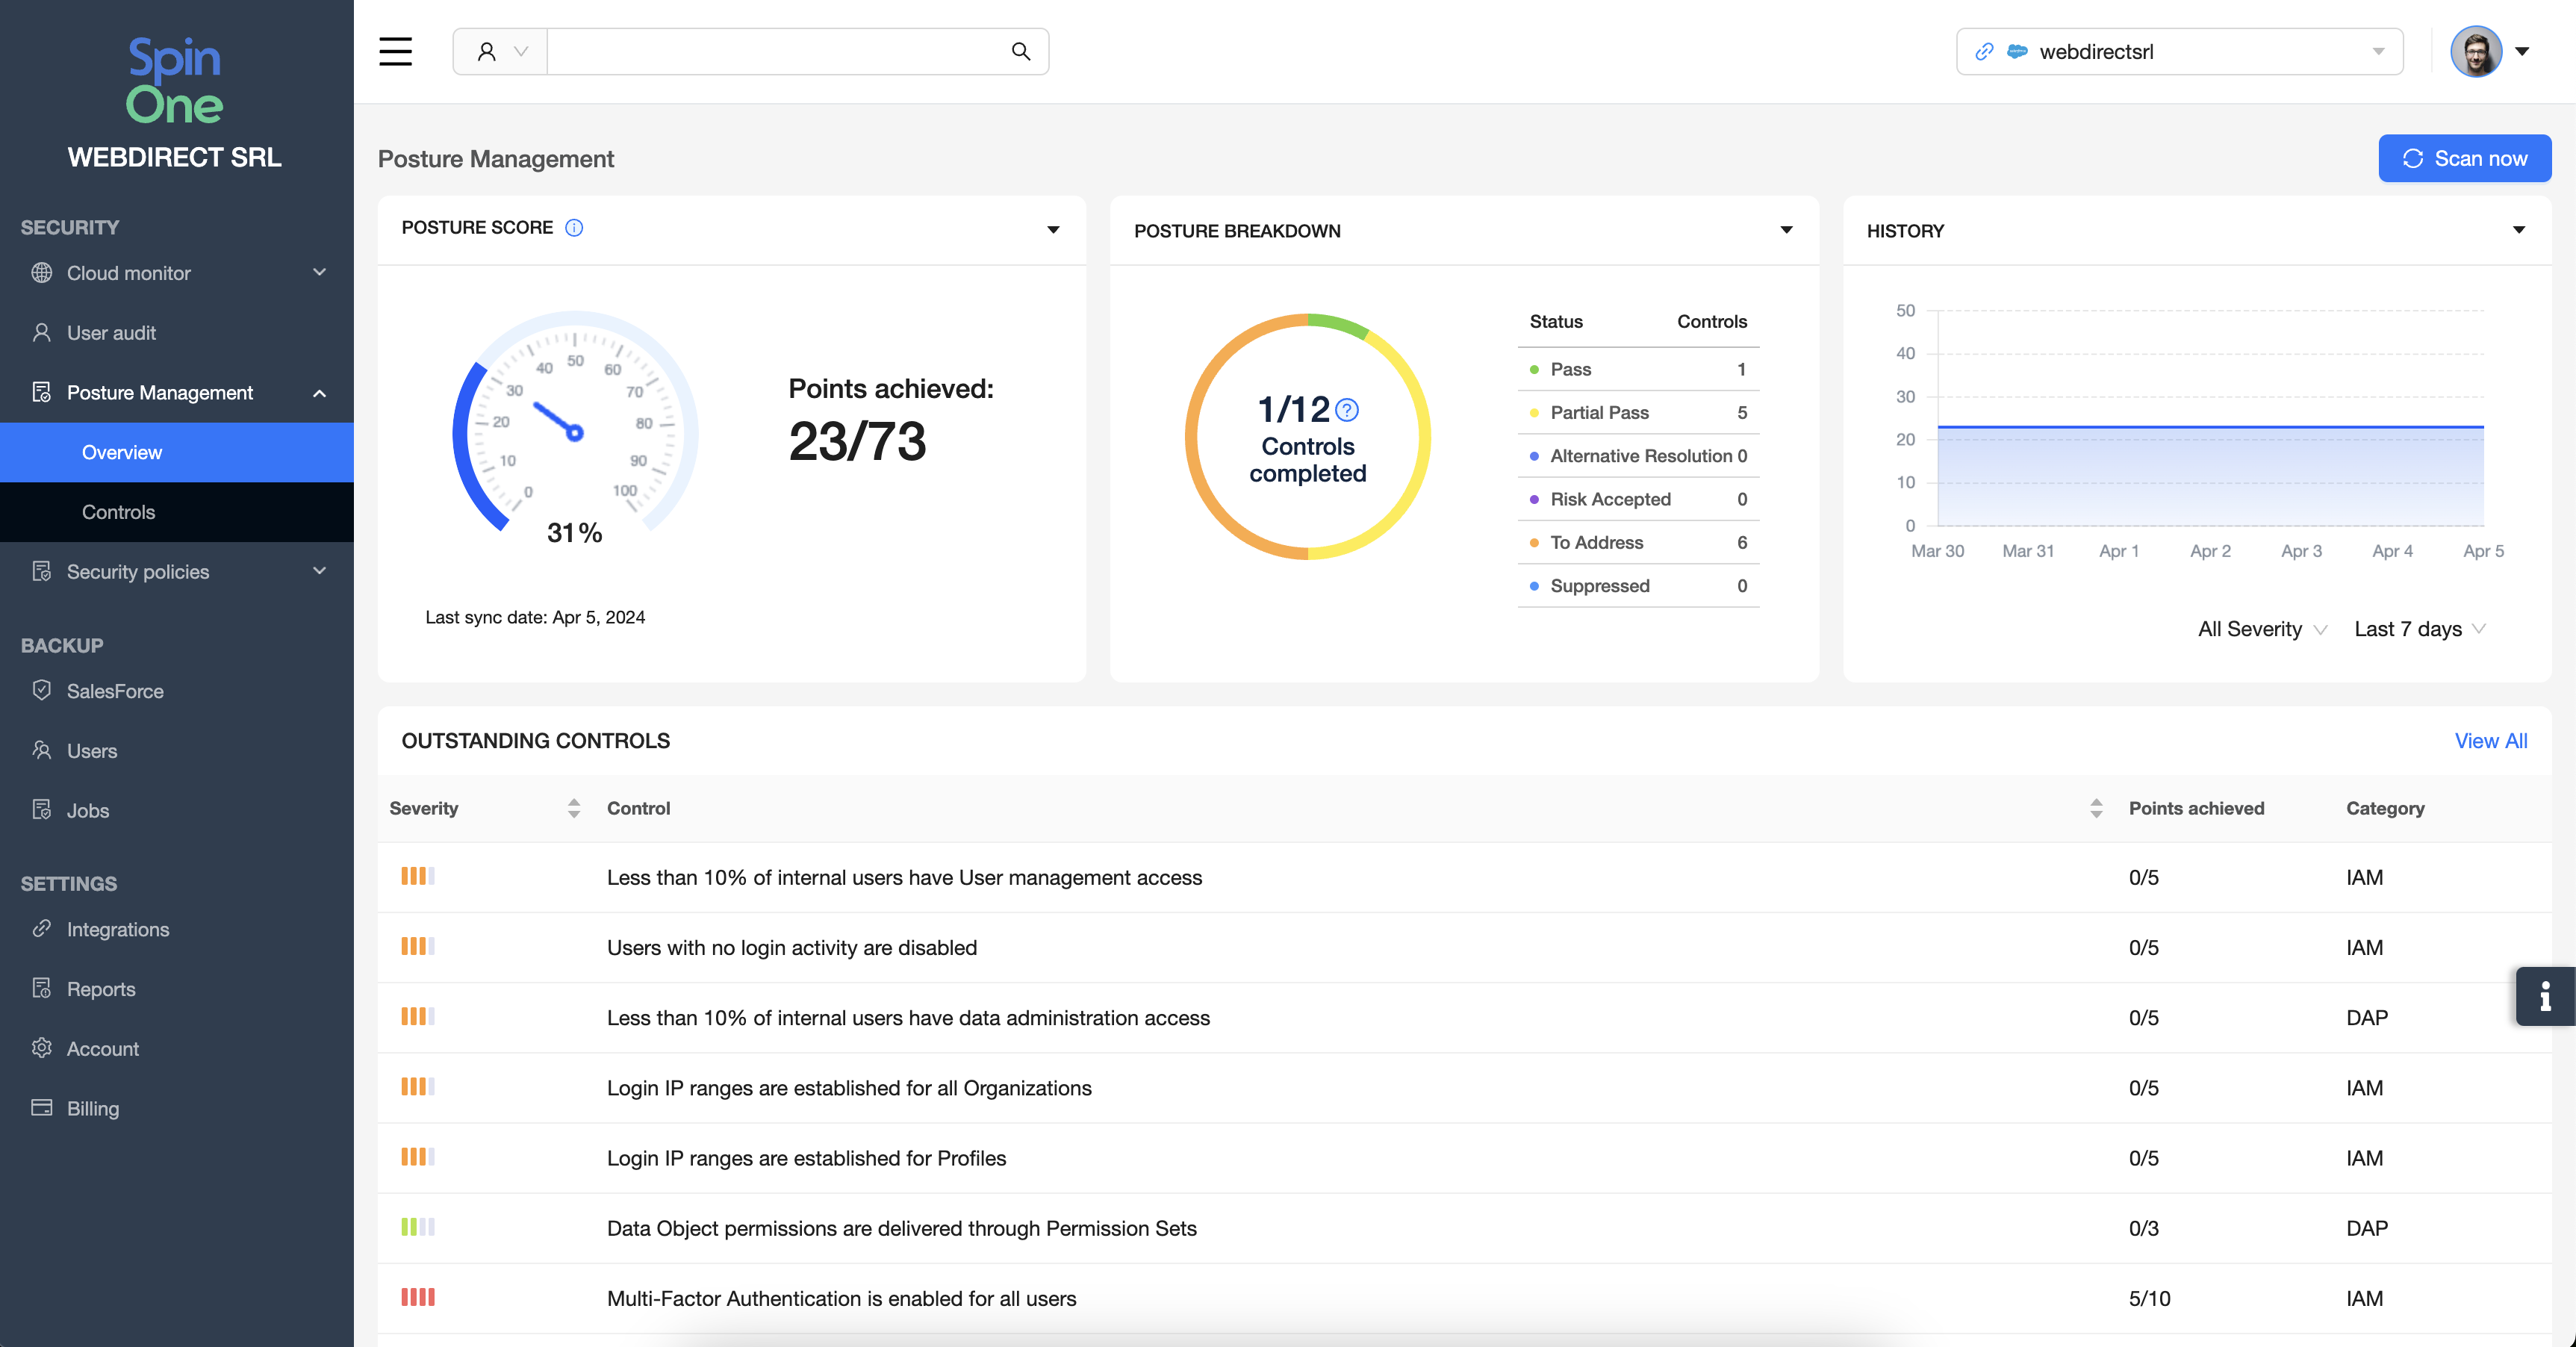Click the Account gear icon

coord(42,1047)
